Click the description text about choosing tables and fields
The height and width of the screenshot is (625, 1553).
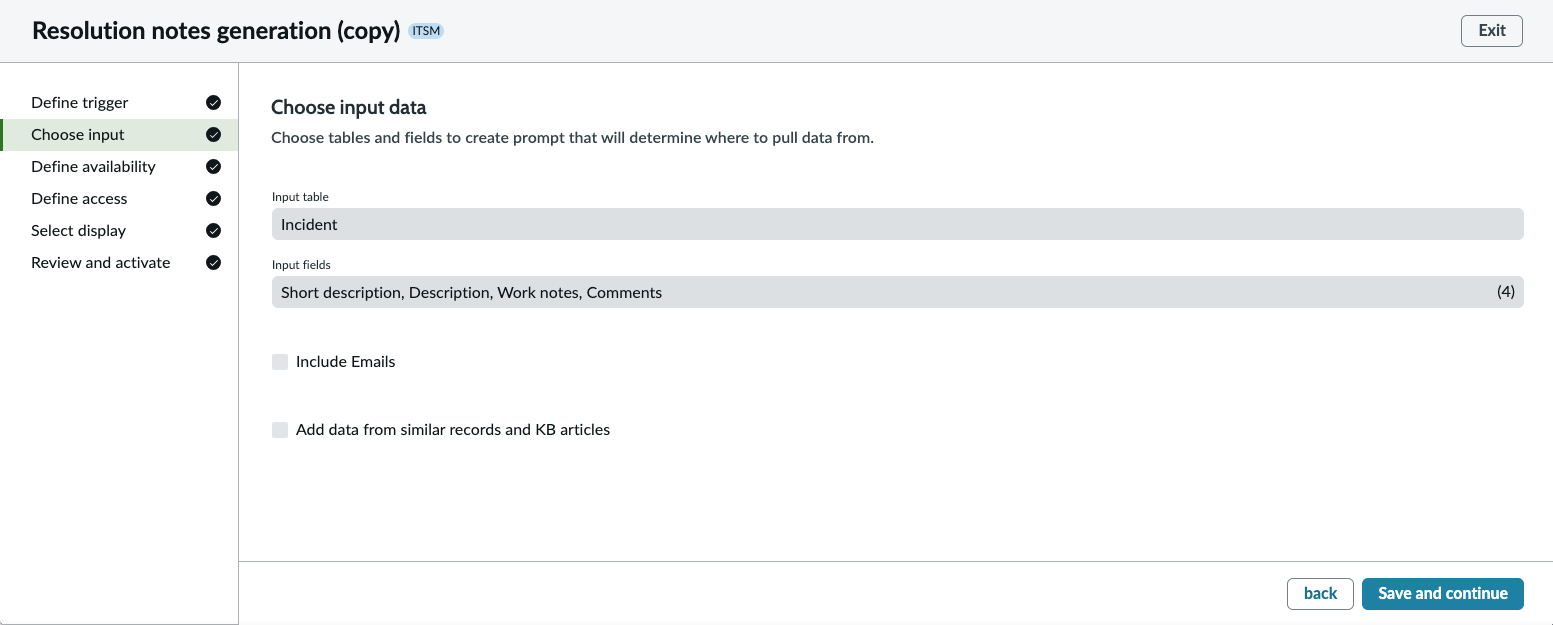(573, 138)
